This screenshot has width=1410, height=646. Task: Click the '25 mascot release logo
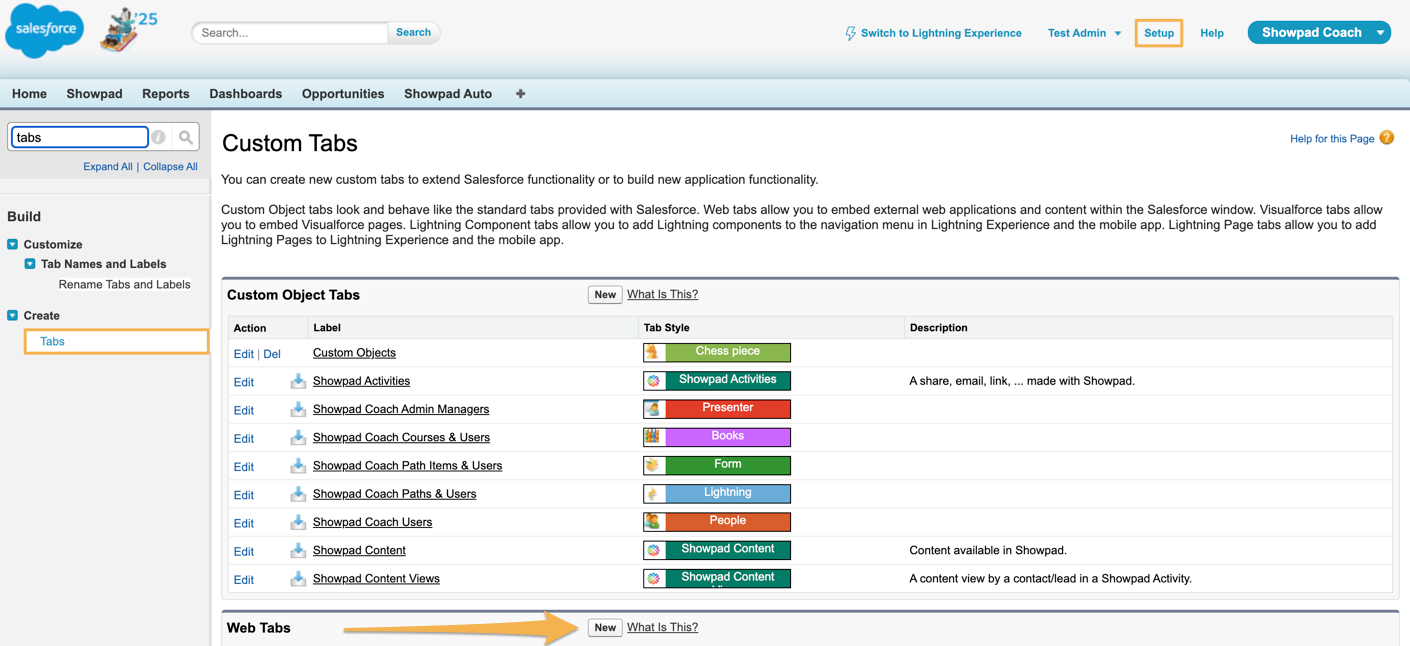[129, 30]
